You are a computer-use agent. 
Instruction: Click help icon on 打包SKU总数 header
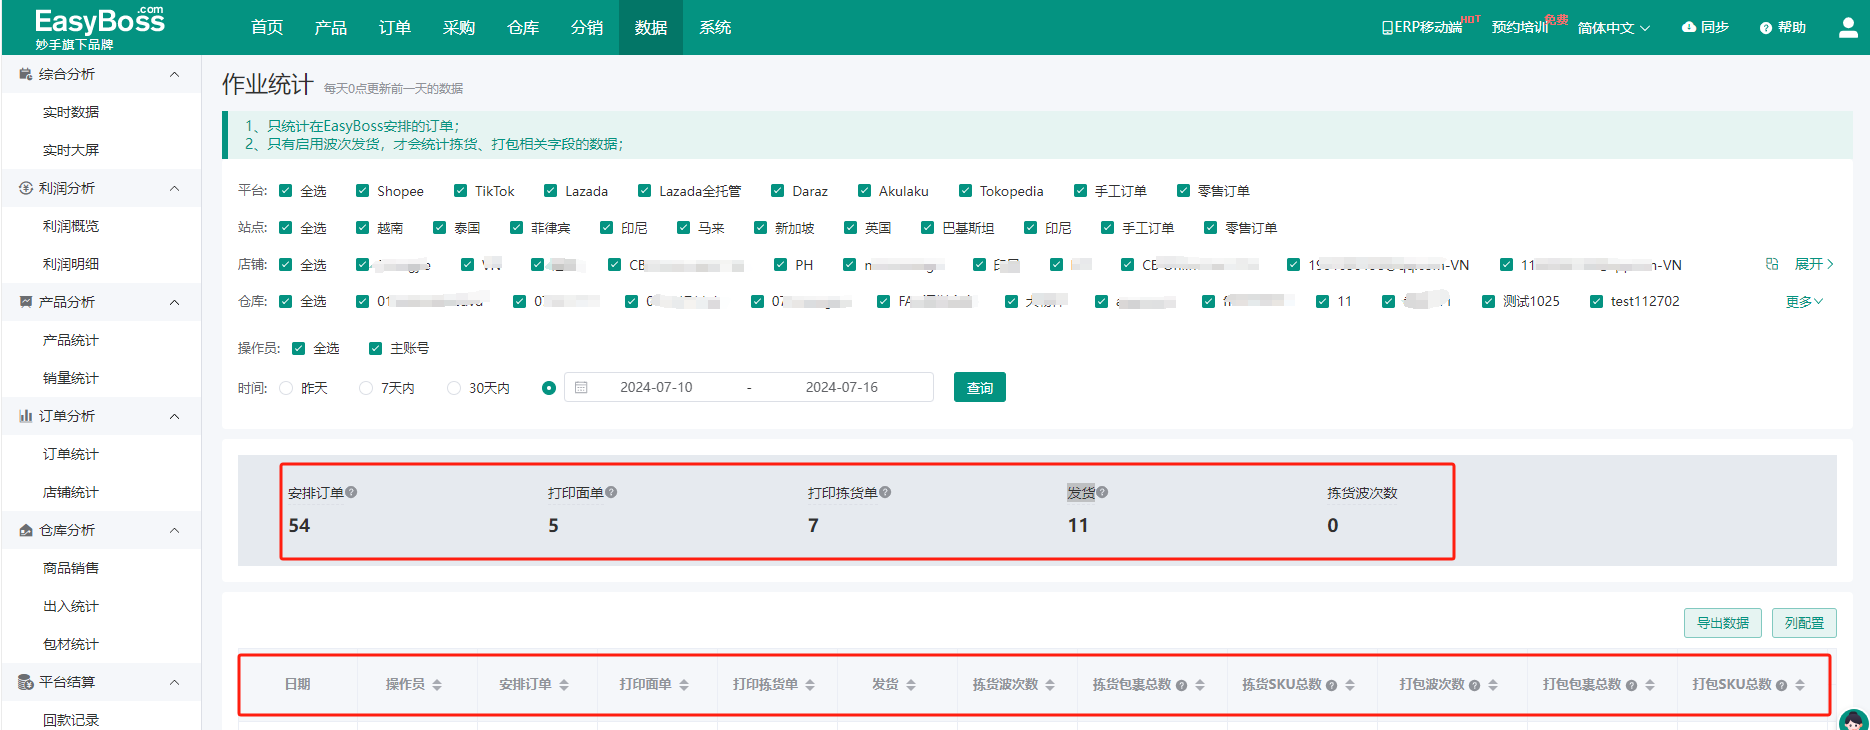click(x=1781, y=685)
